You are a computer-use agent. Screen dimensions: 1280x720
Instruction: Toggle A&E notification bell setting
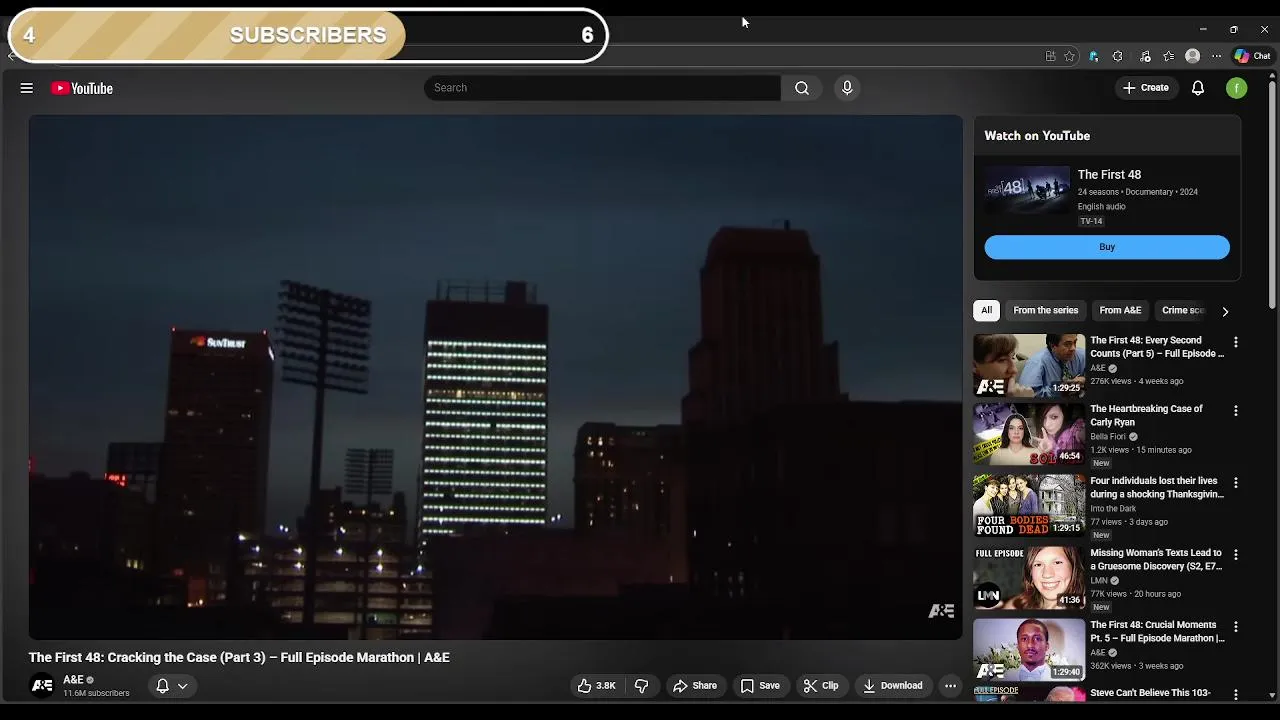coord(162,686)
